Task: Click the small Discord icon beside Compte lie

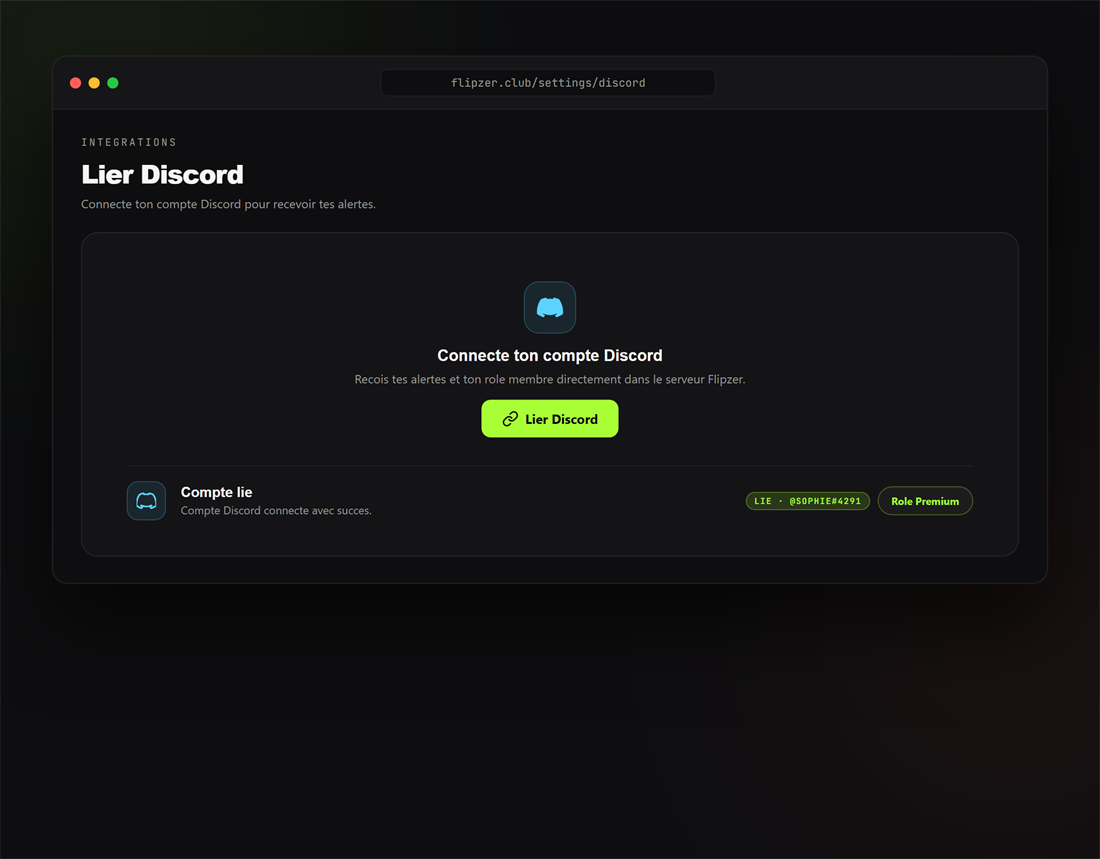Action: tap(146, 500)
